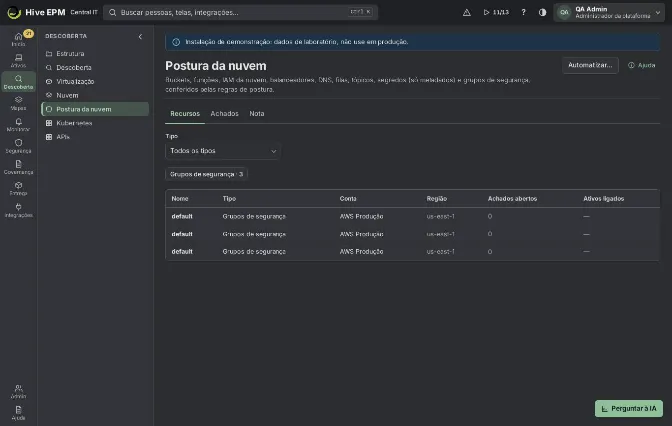Open Virtualização in the side menu
The height and width of the screenshot is (426, 672).
[95, 81]
